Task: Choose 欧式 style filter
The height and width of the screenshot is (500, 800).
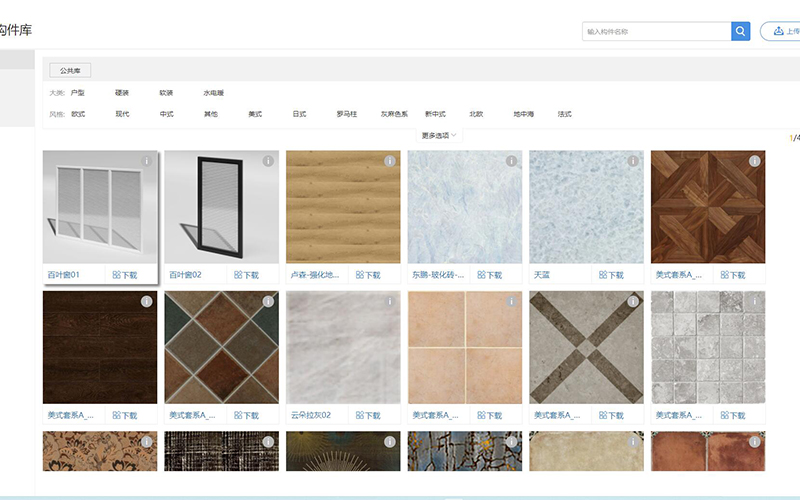Action: (x=78, y=114)
